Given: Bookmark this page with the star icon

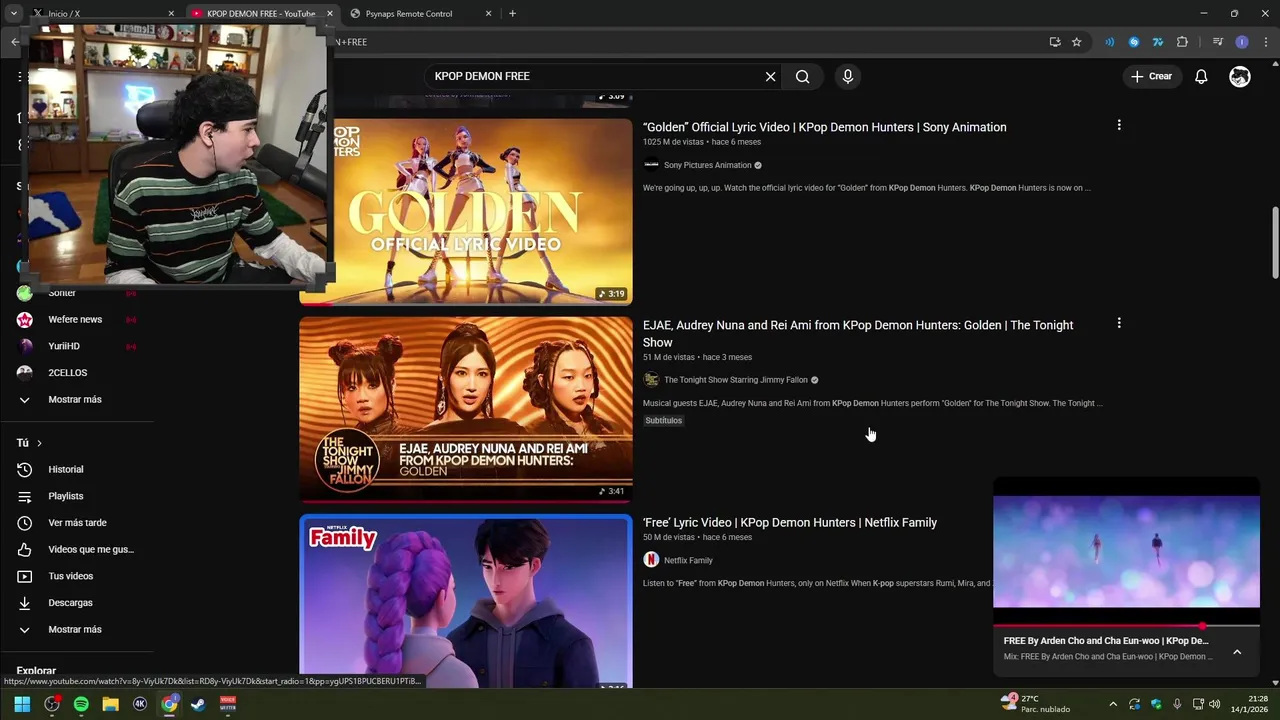Looking at the screenshot, I should pos(1076,42).
